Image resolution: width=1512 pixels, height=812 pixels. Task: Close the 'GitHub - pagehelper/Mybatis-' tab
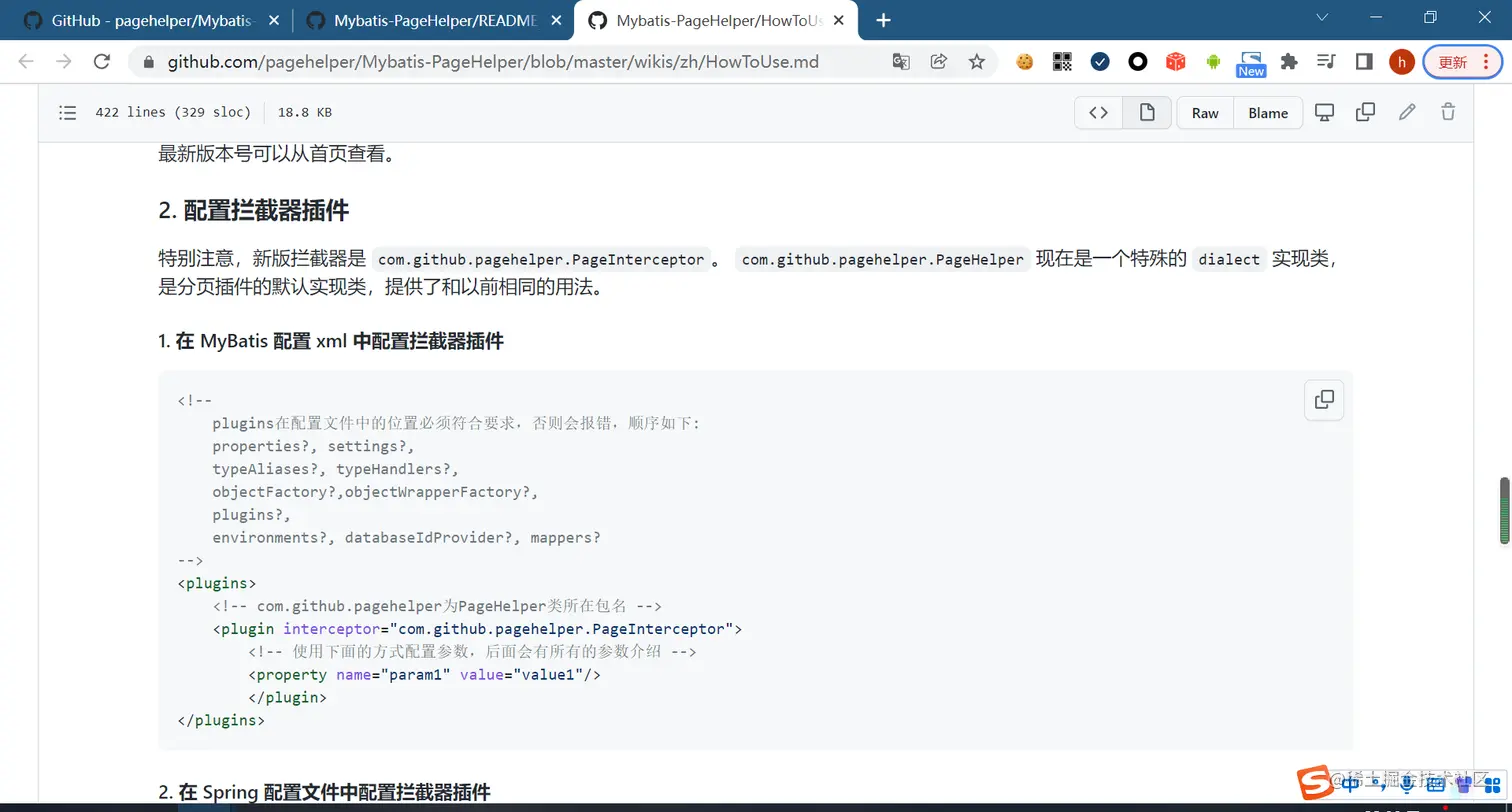[x=274, y=20]
